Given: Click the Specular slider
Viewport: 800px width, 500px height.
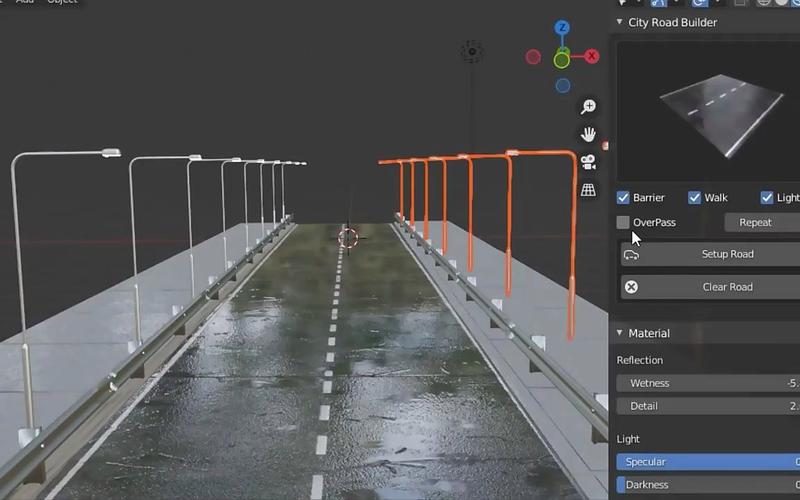Looking at the screenshot, I should pyautogui.click(x=708, y=462).
